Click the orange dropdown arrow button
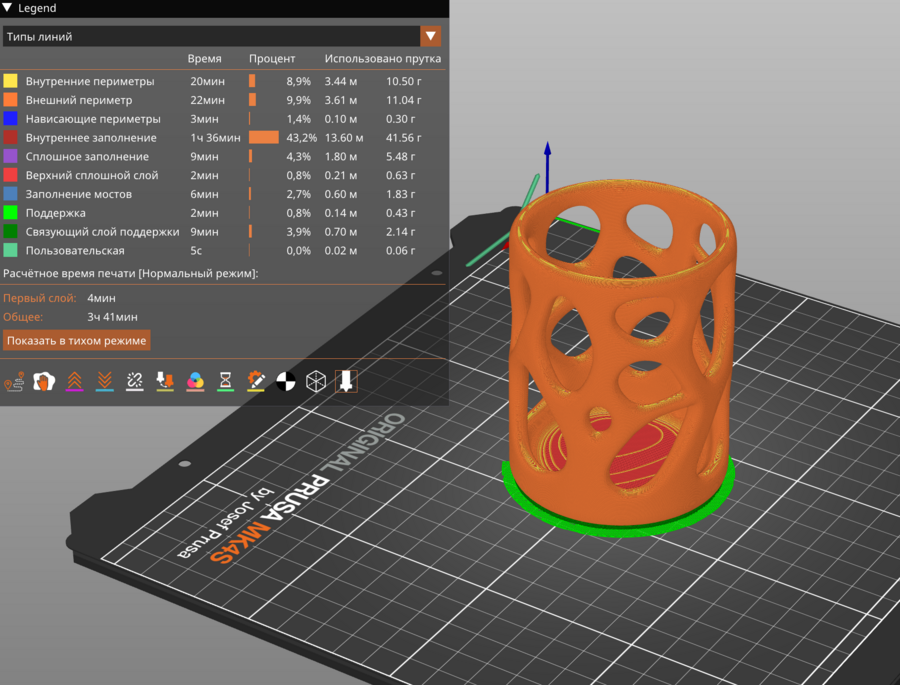 tap(431, 37)
